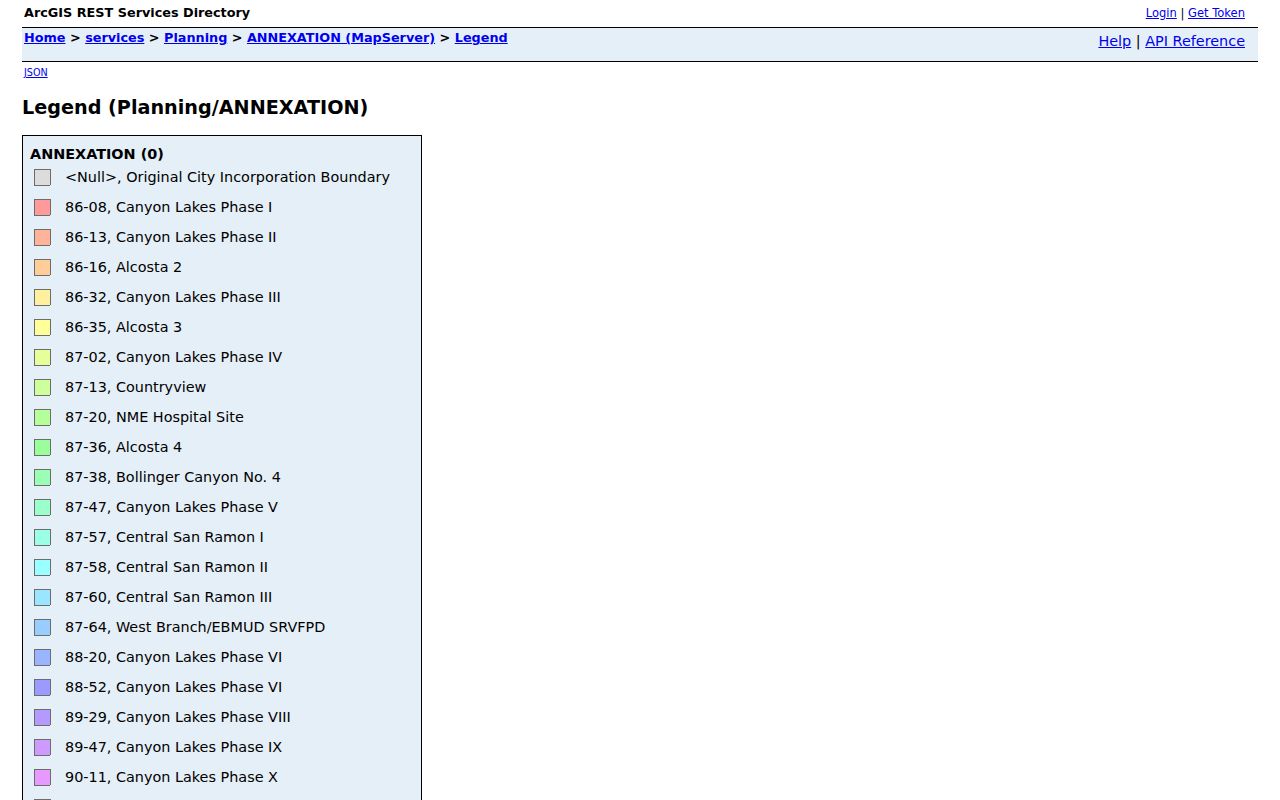
Task: Click the Home breadcrumb link
Action: coord(44,38)
